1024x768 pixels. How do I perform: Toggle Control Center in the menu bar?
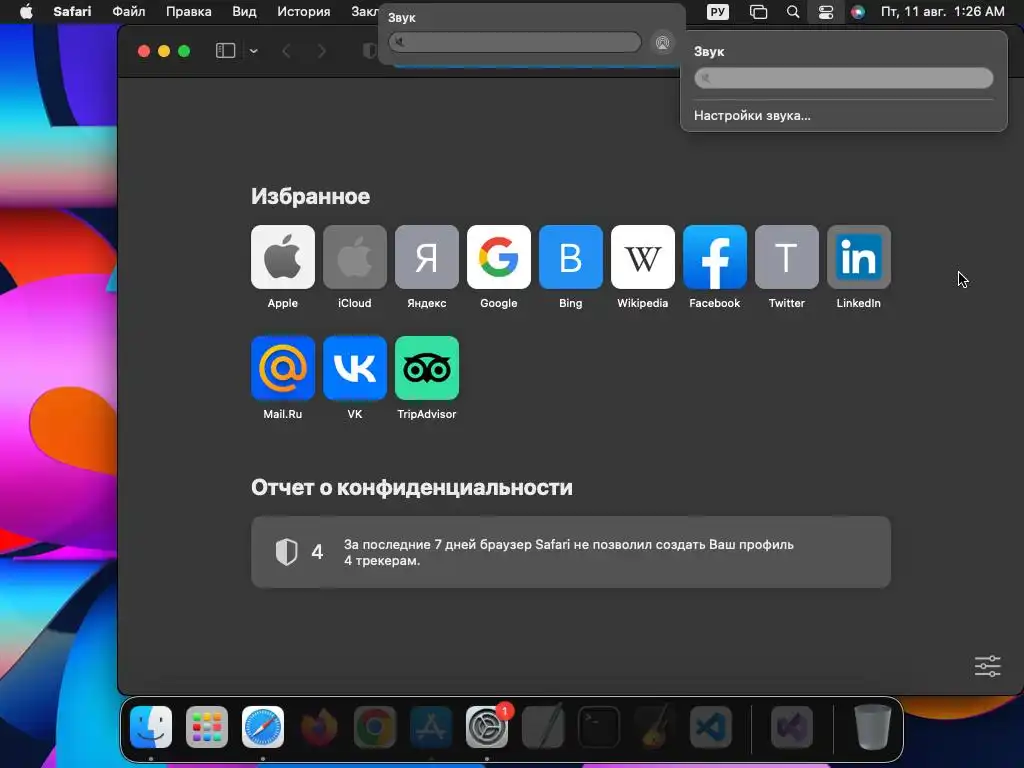pos(826,12)
